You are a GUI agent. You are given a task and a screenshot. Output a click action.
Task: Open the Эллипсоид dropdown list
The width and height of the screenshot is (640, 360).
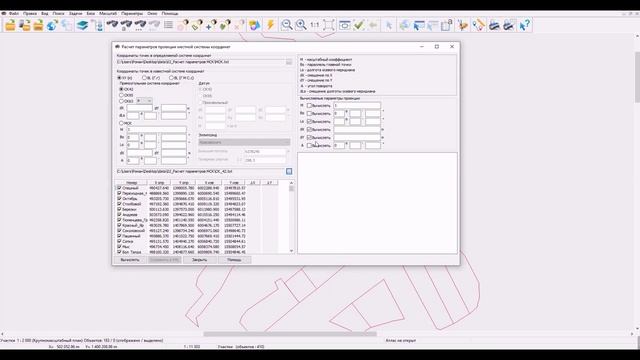[244, 142]
